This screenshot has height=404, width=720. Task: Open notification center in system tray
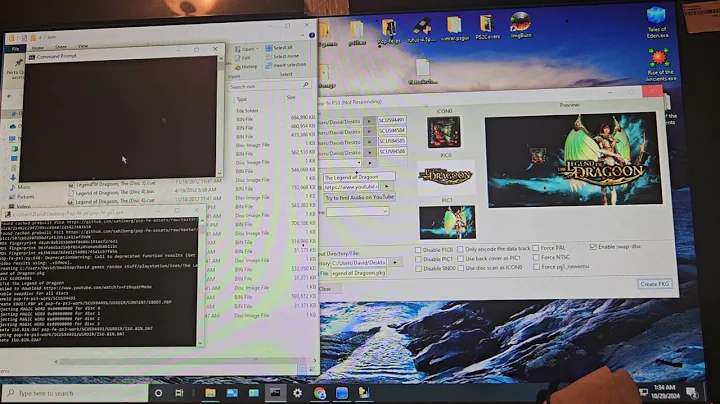(692, 393)
